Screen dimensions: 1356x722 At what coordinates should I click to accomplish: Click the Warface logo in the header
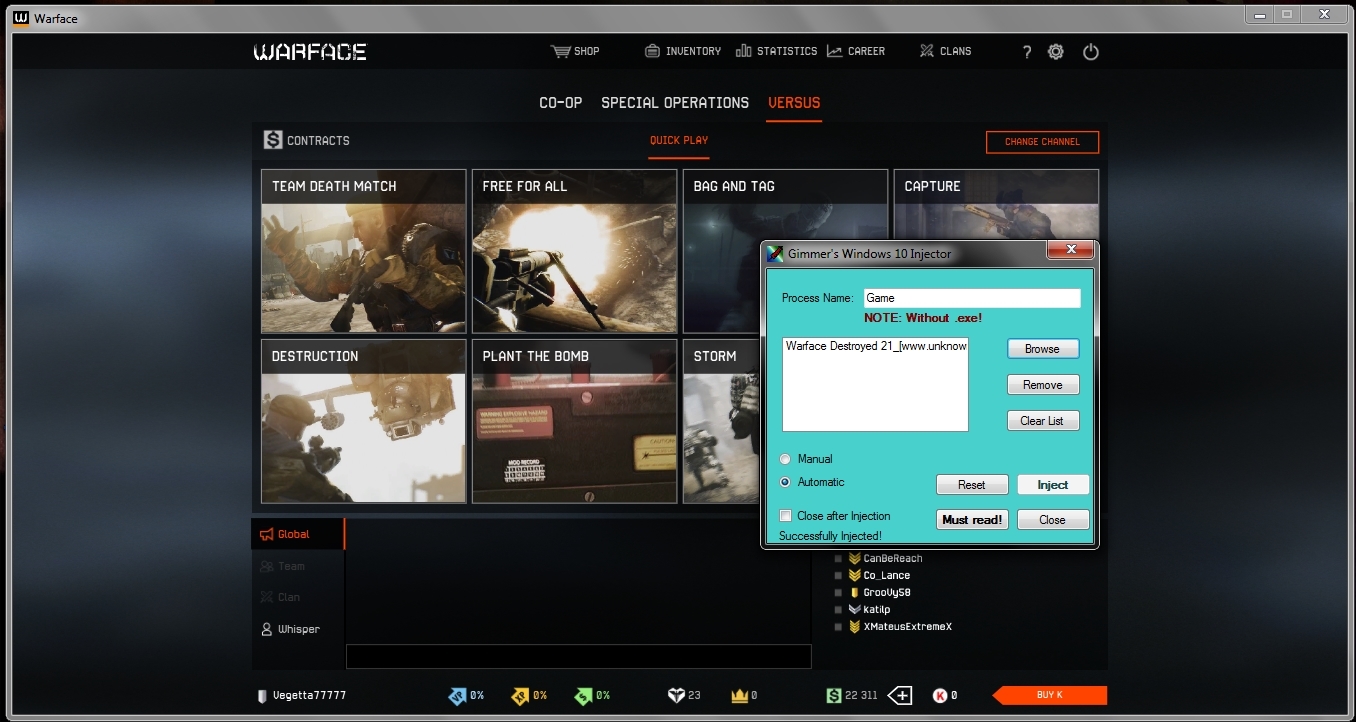click(310, 52)
